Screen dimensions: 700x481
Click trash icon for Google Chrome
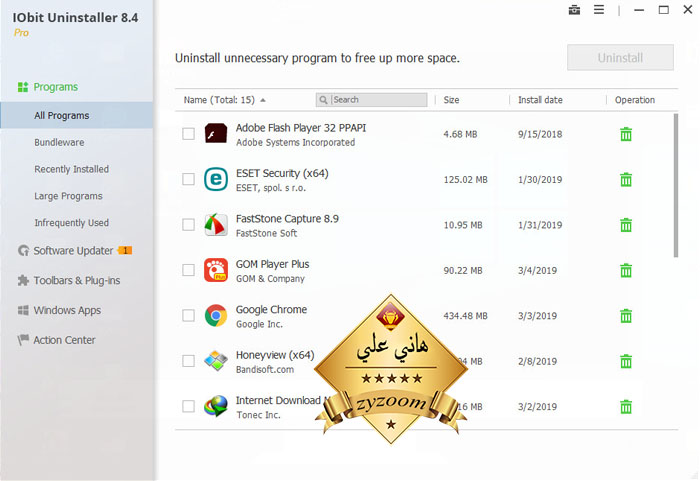(x=626, y=316)
